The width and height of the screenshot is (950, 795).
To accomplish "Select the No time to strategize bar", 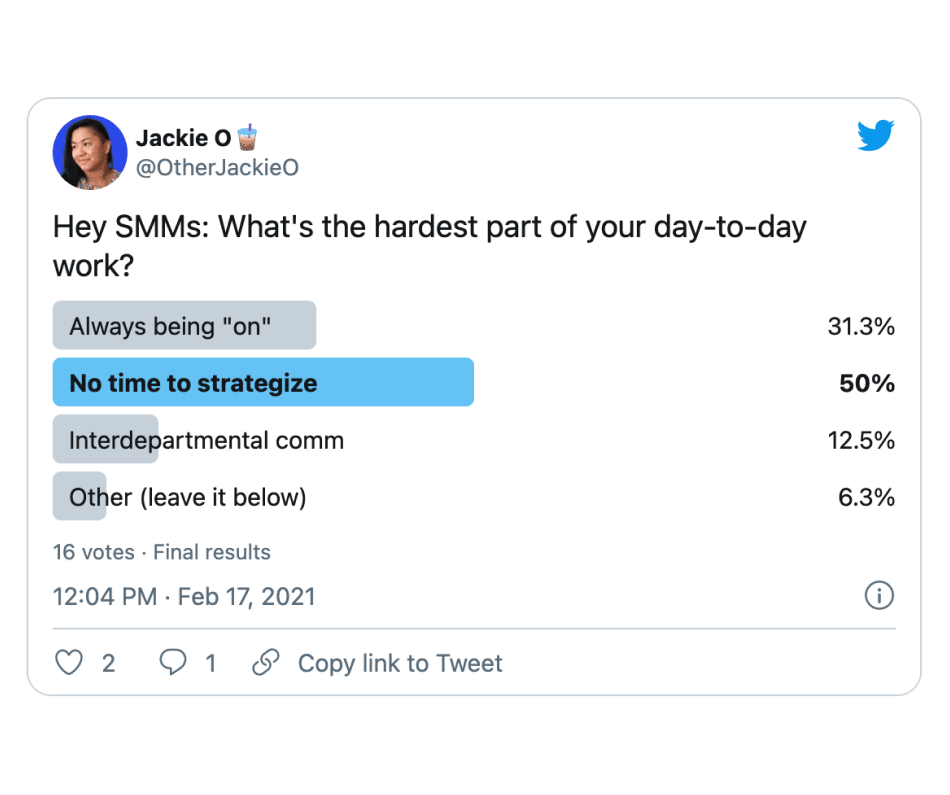I will [x=262, y=383].
